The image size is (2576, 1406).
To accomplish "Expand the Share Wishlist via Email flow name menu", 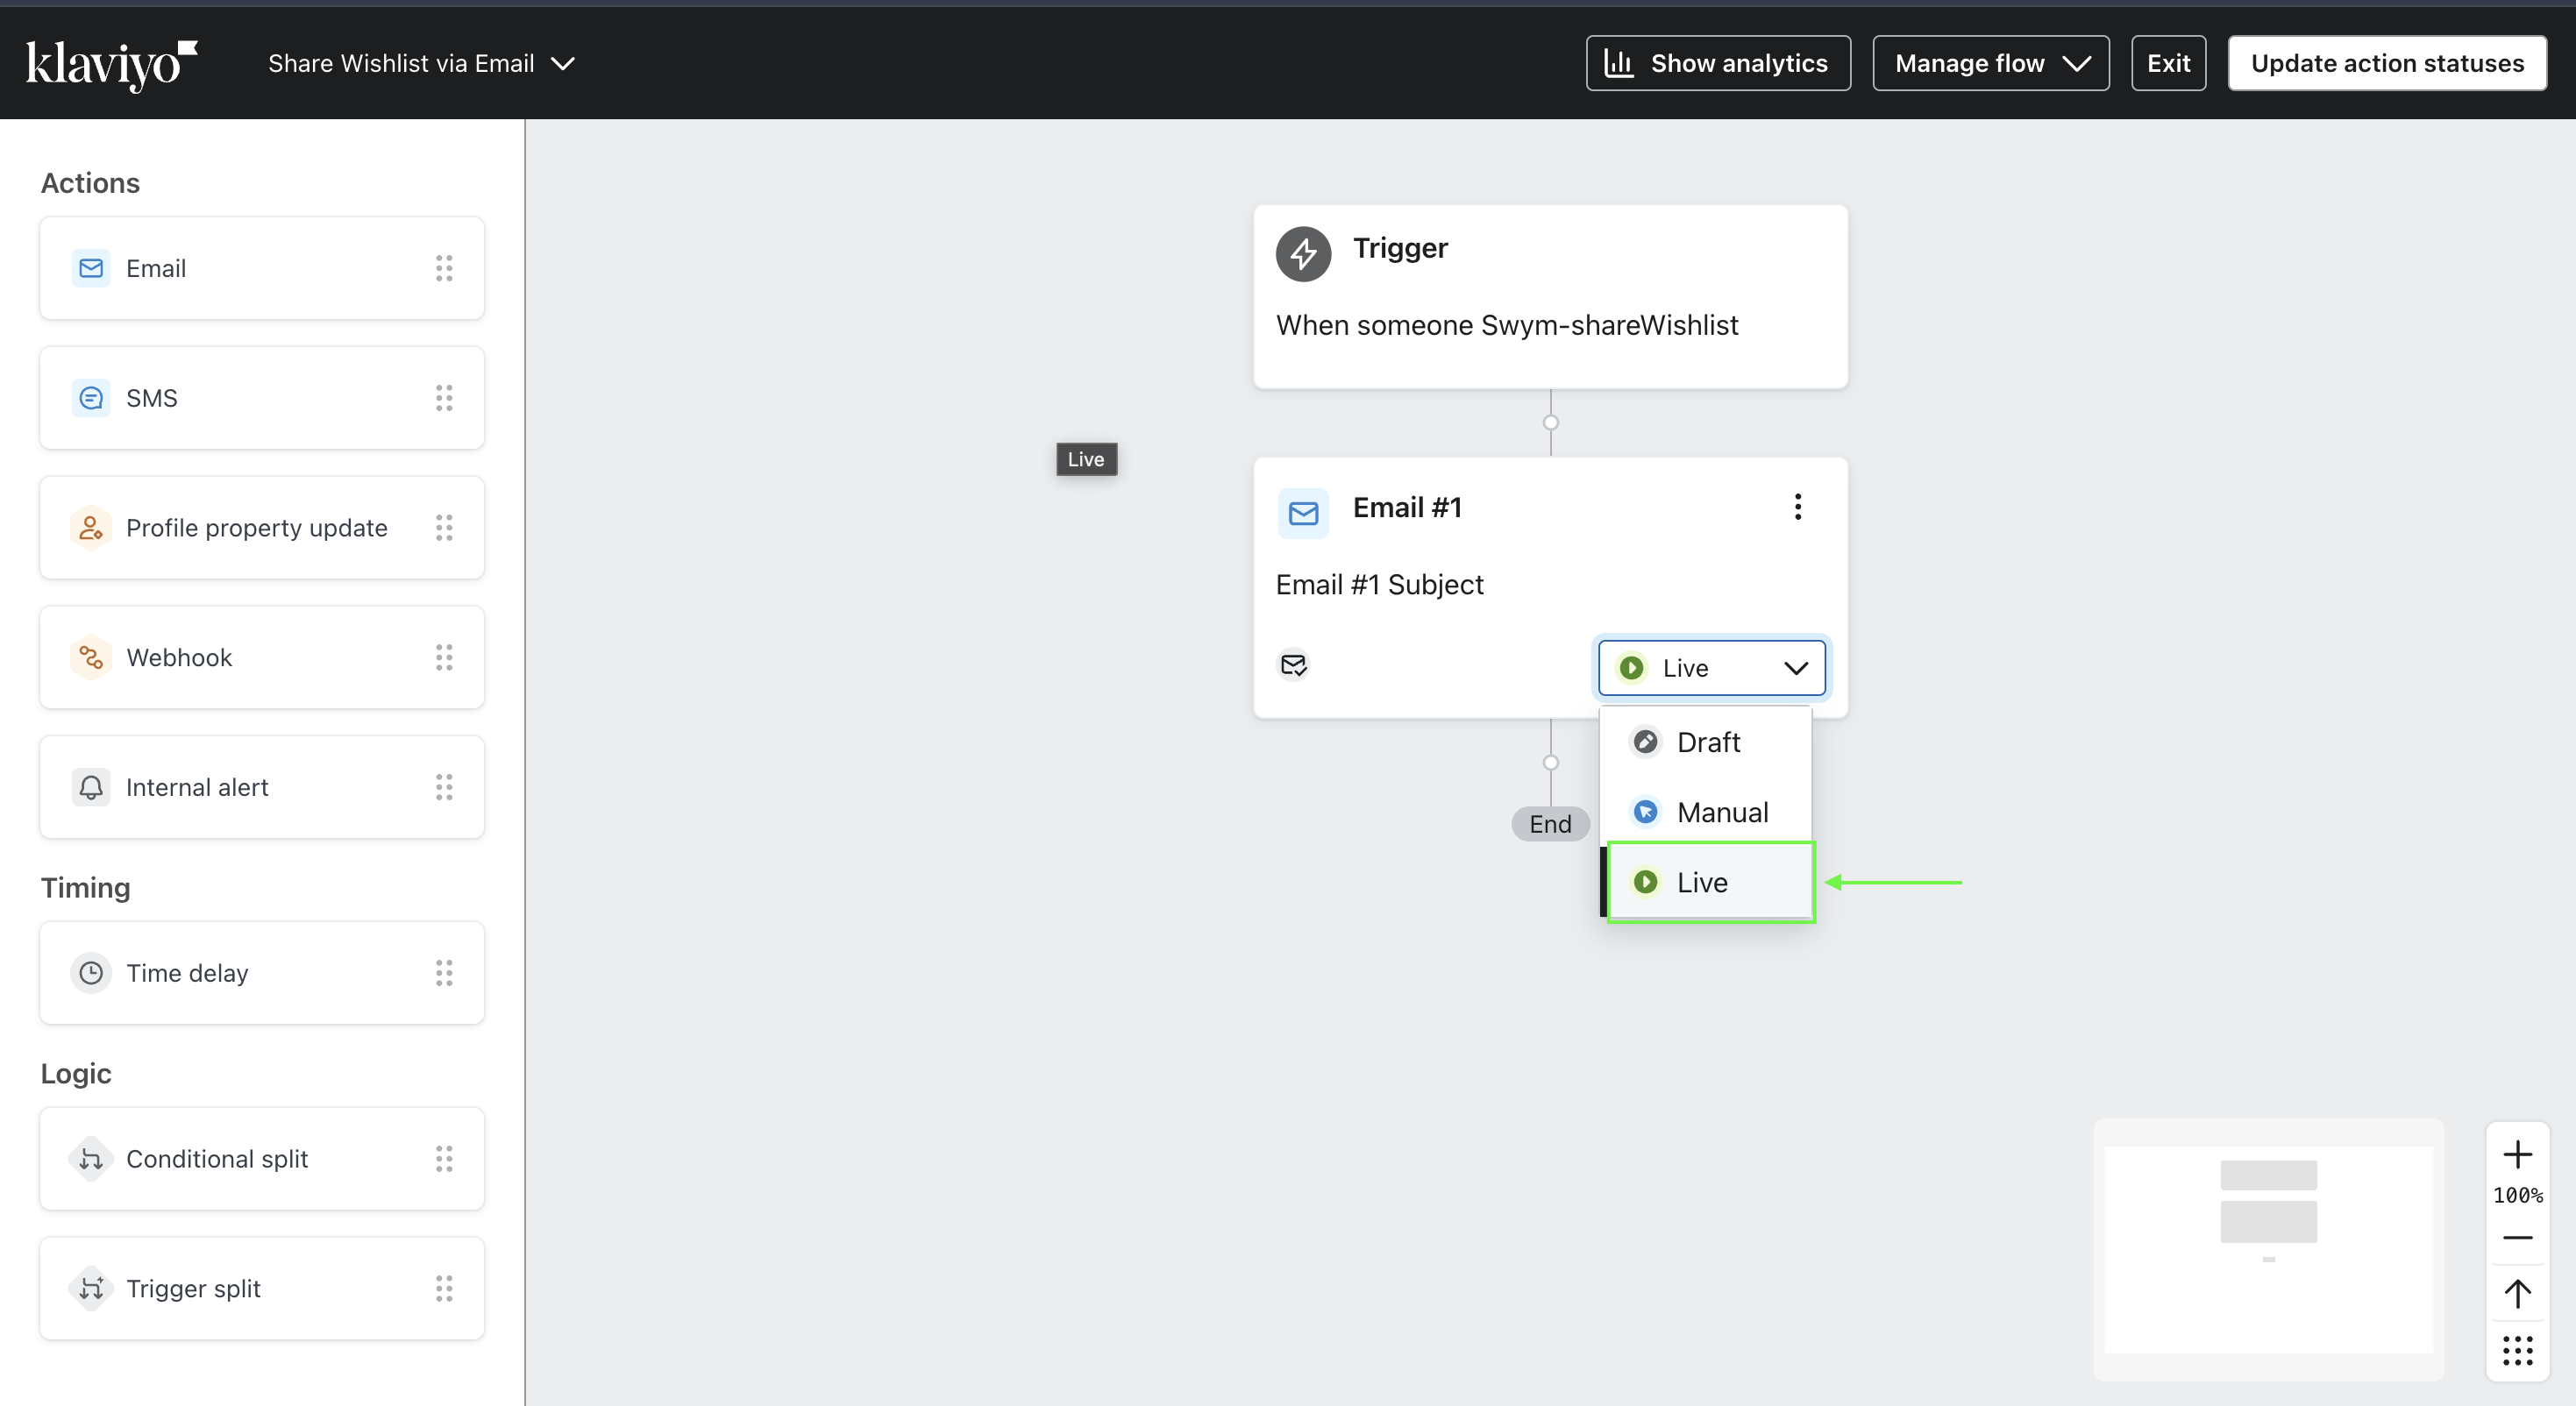I will 421,63.
